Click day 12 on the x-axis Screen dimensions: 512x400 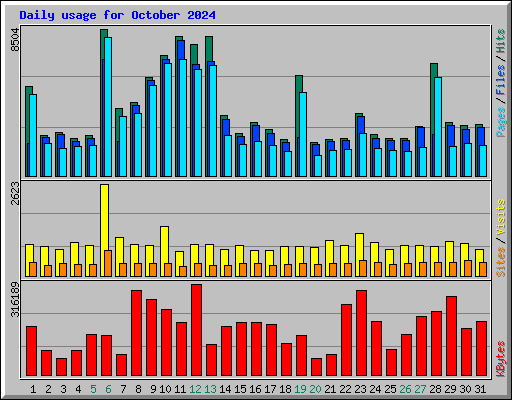195,389
